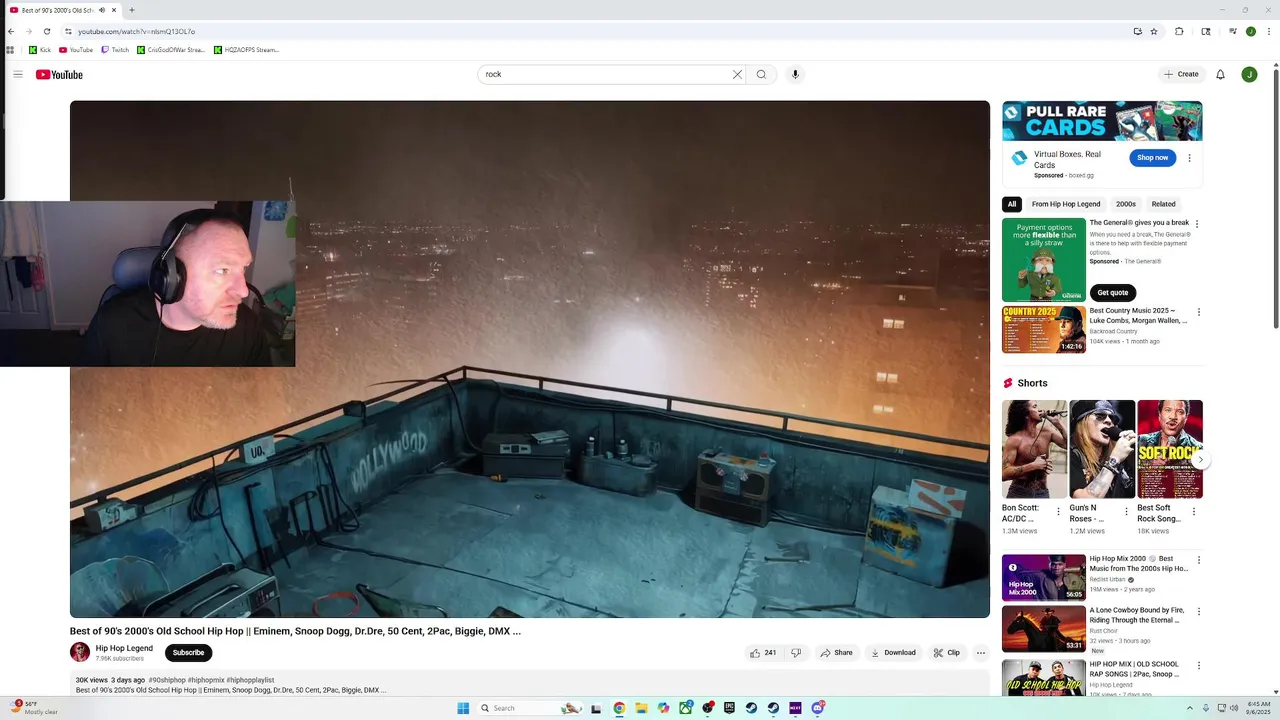
Task: Bookmark this page with the star icon
Action: (x=1154, y=31)
